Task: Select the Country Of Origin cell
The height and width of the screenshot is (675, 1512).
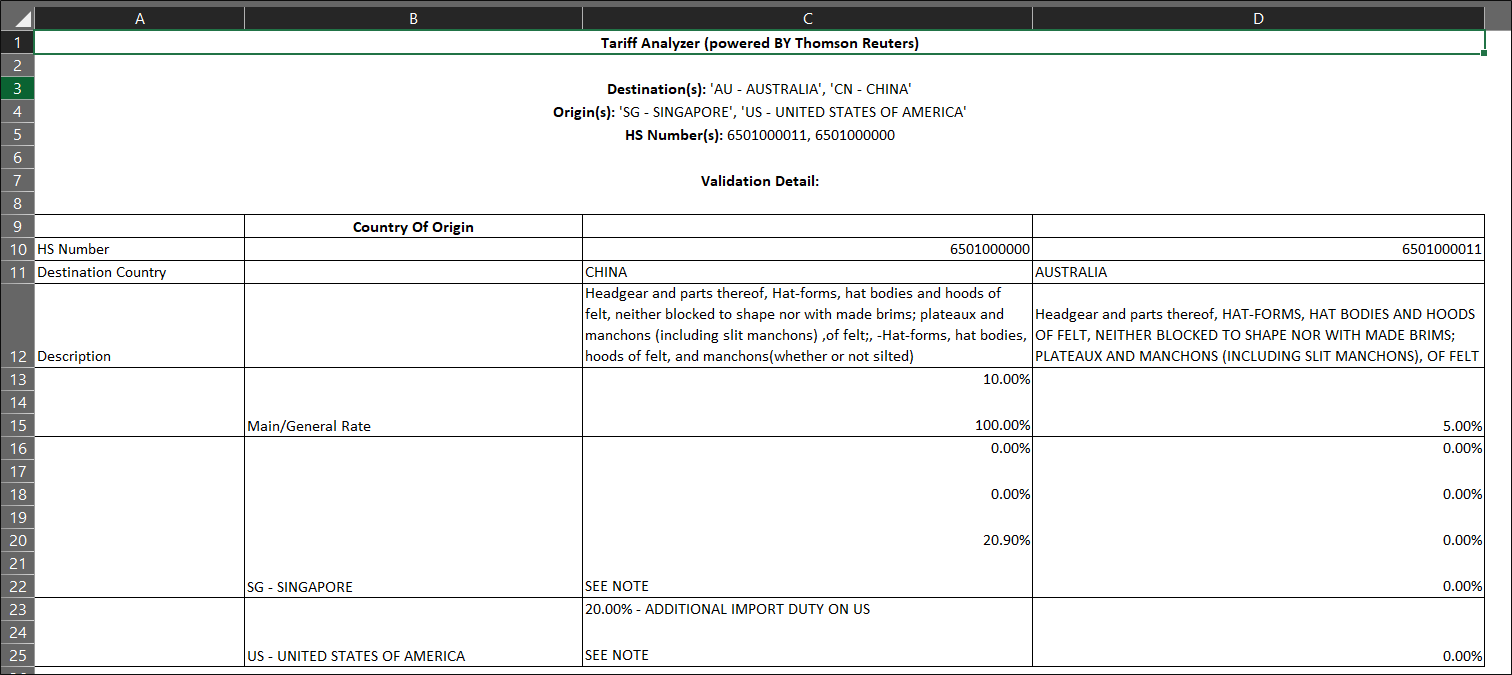Action: tap(413, 226)
